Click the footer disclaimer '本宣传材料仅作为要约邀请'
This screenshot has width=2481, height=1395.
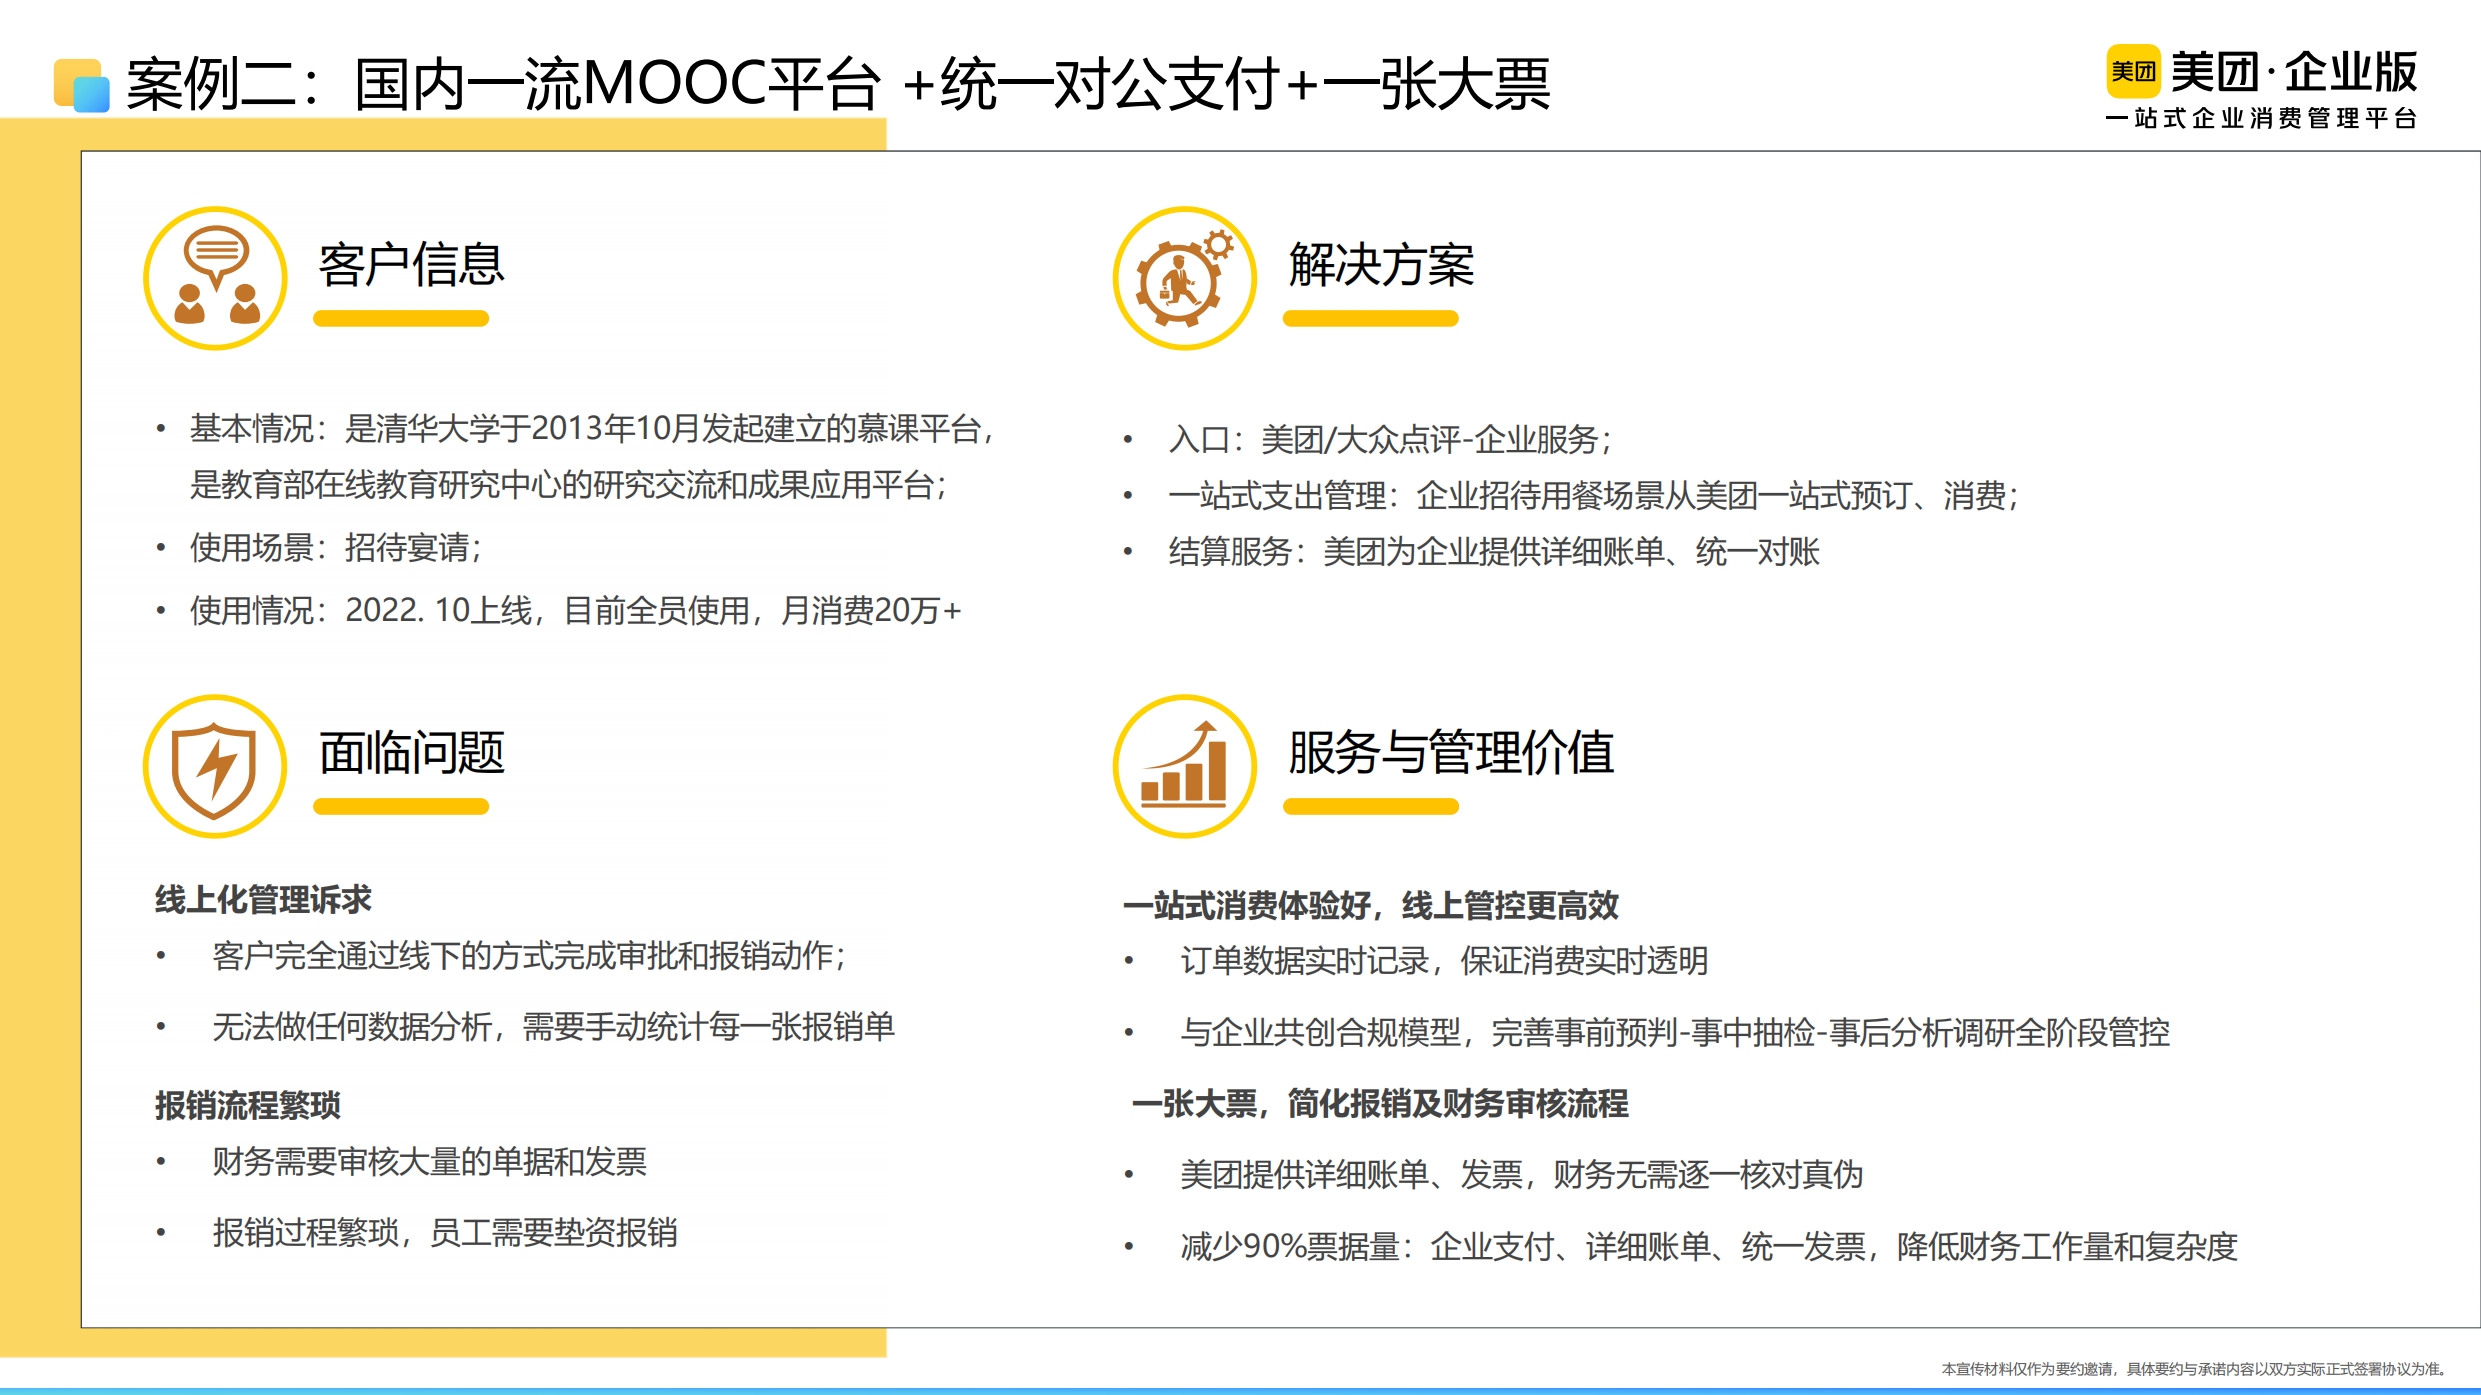tap(2193, 1369)
